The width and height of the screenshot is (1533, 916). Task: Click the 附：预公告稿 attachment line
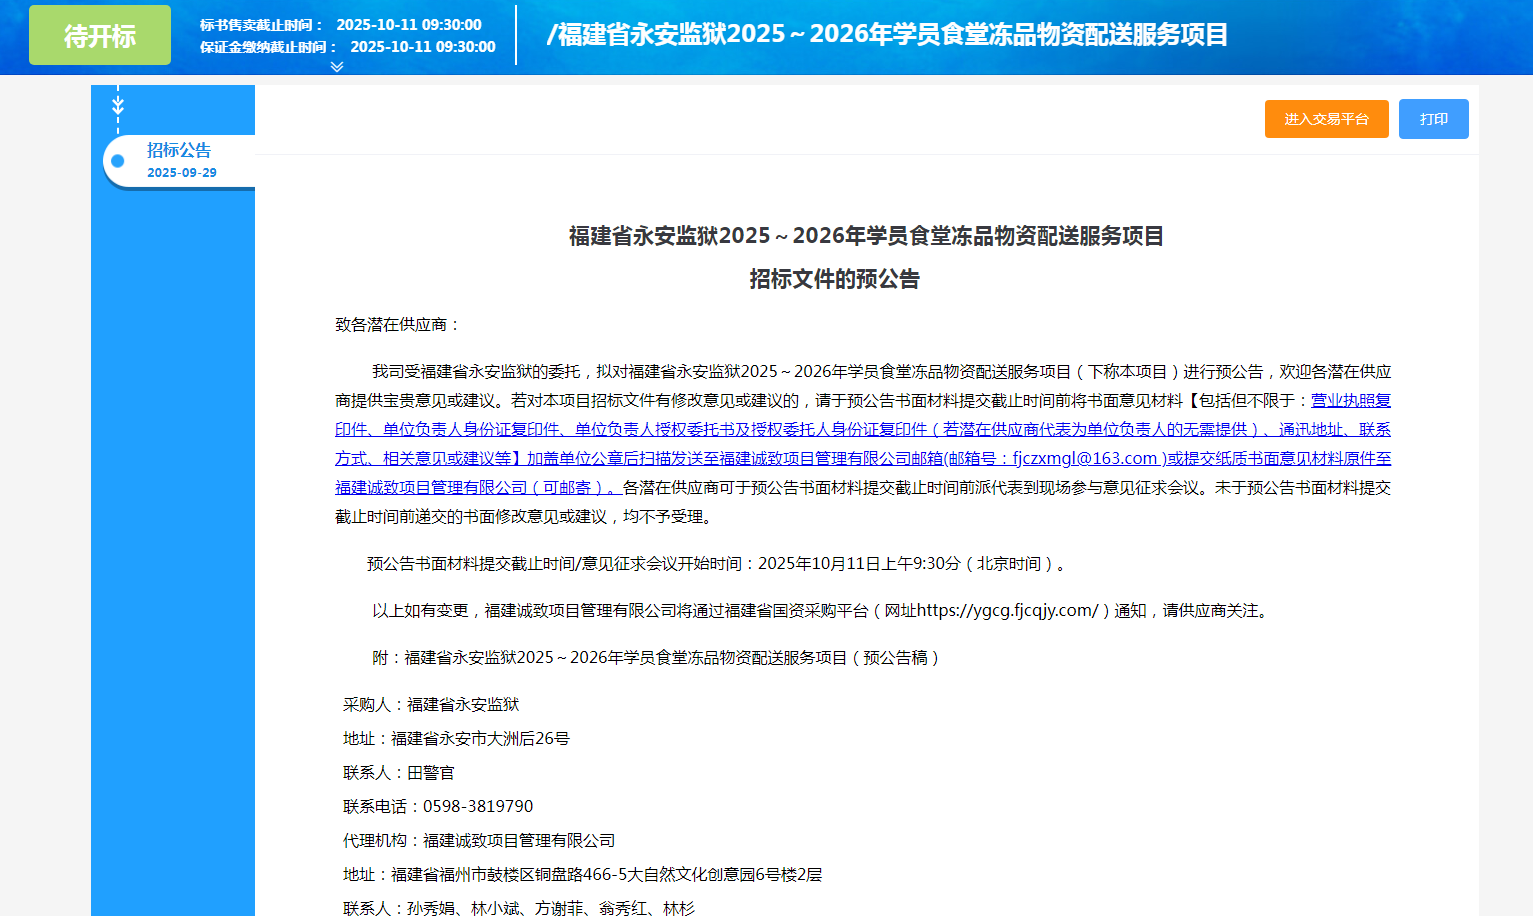click(656, 657)
